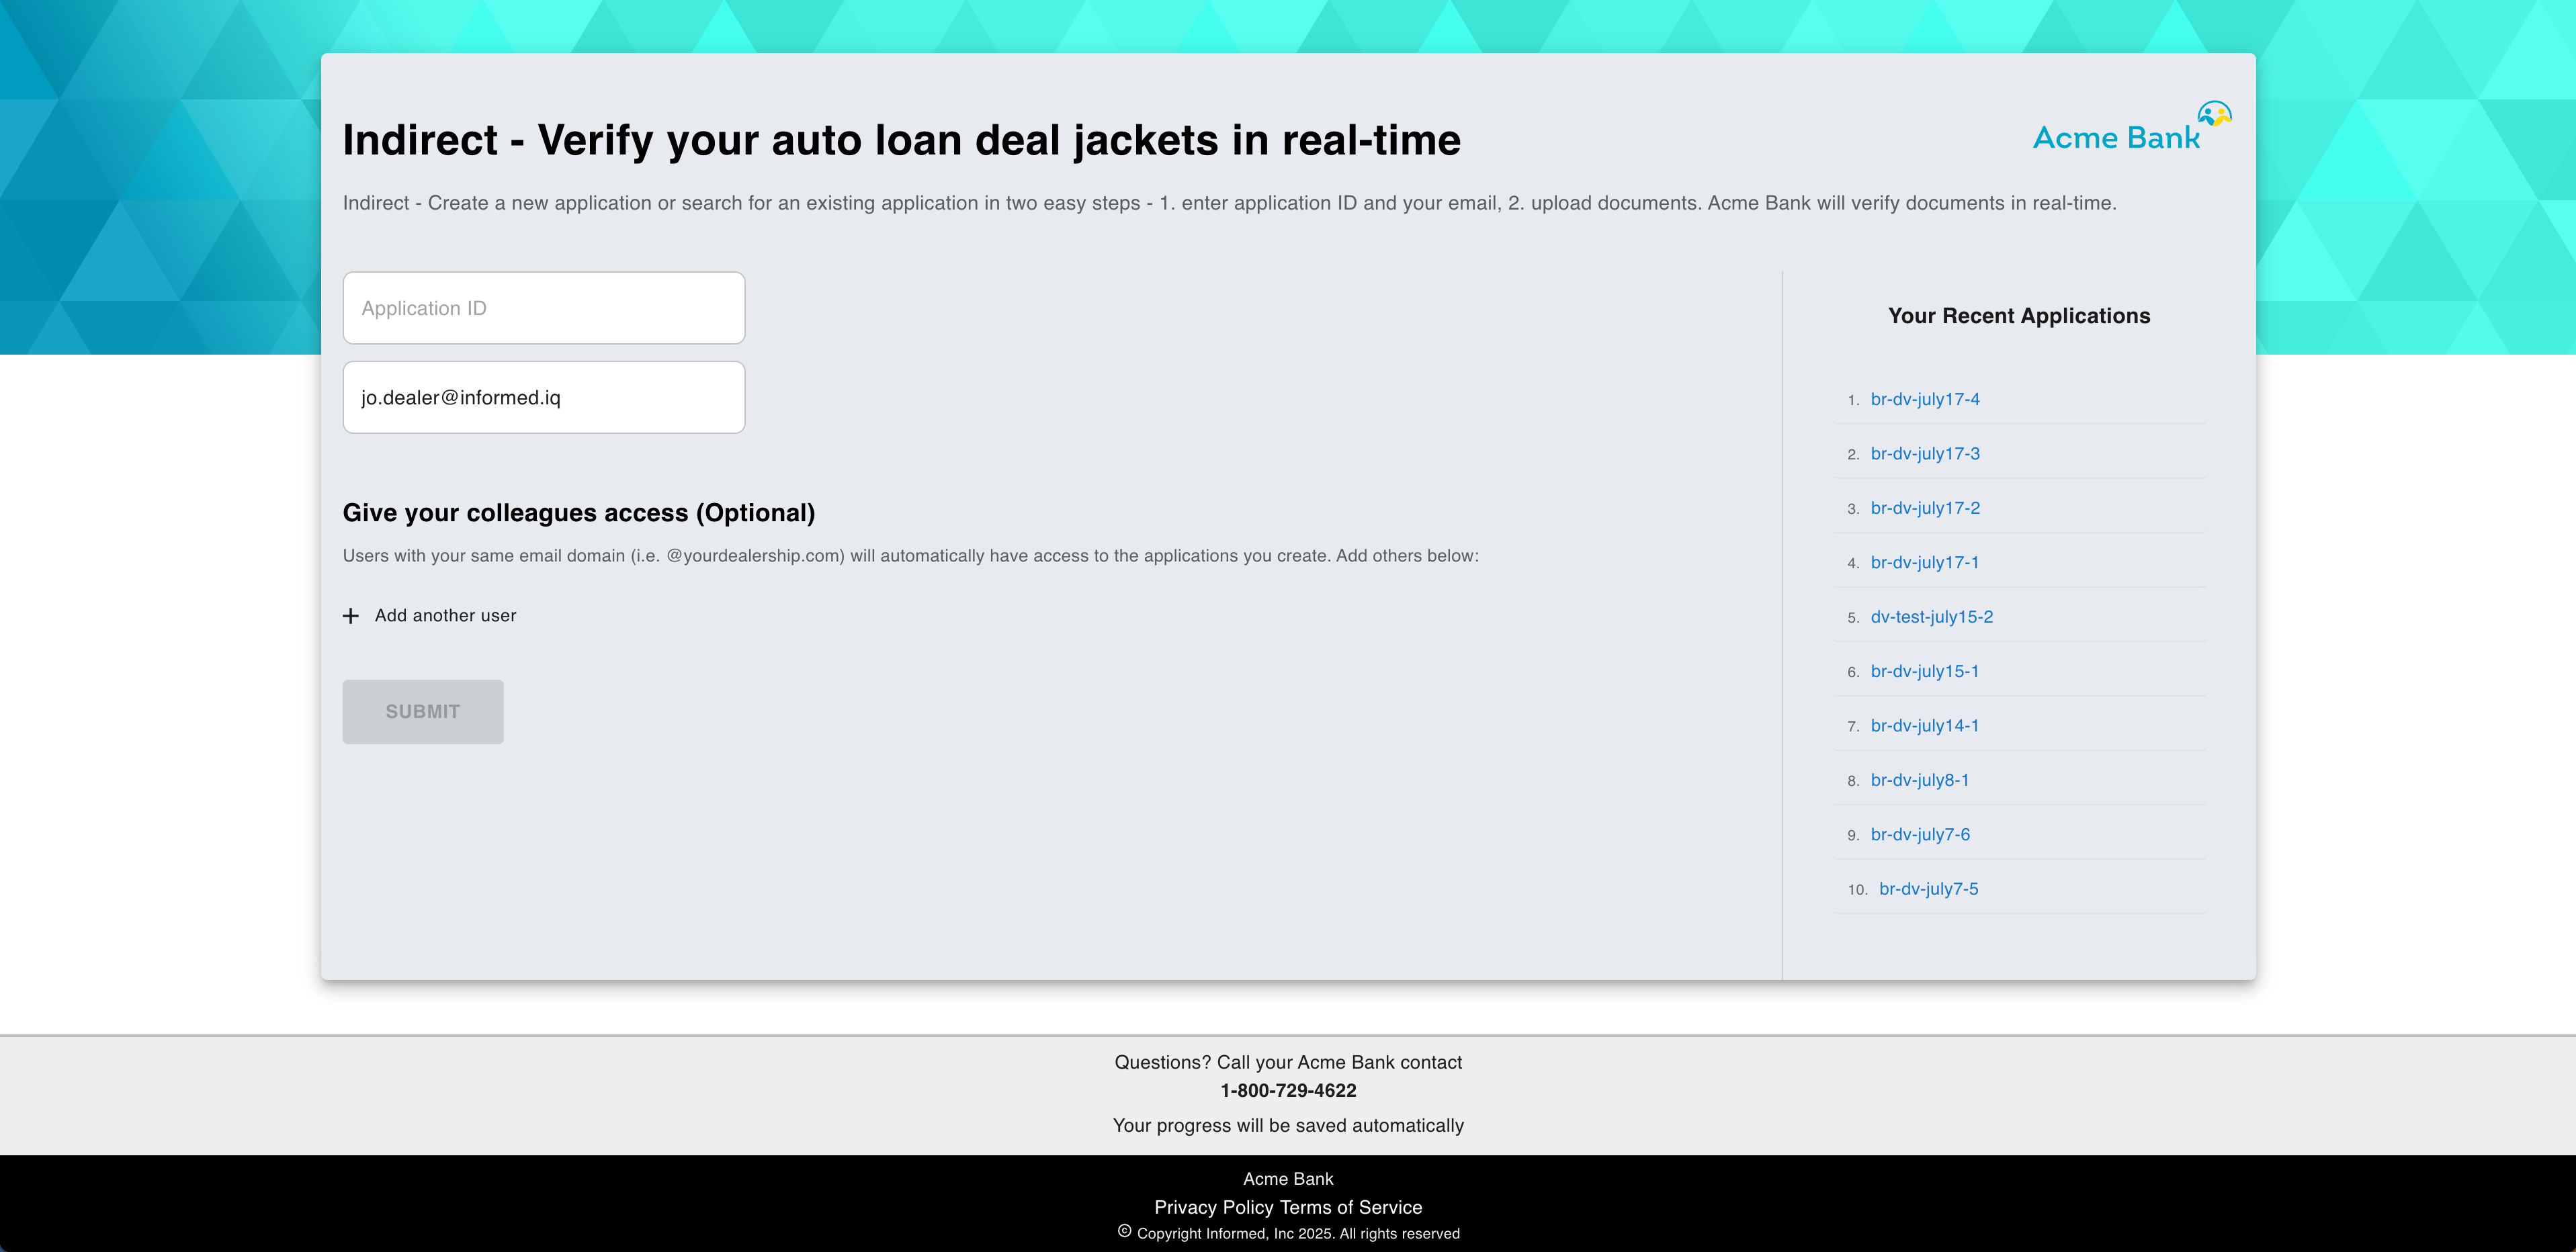Click the 1-800-729-4622 phone number
2576x1252 pixels.
pyautogui.click(x=1288, y=1091)
